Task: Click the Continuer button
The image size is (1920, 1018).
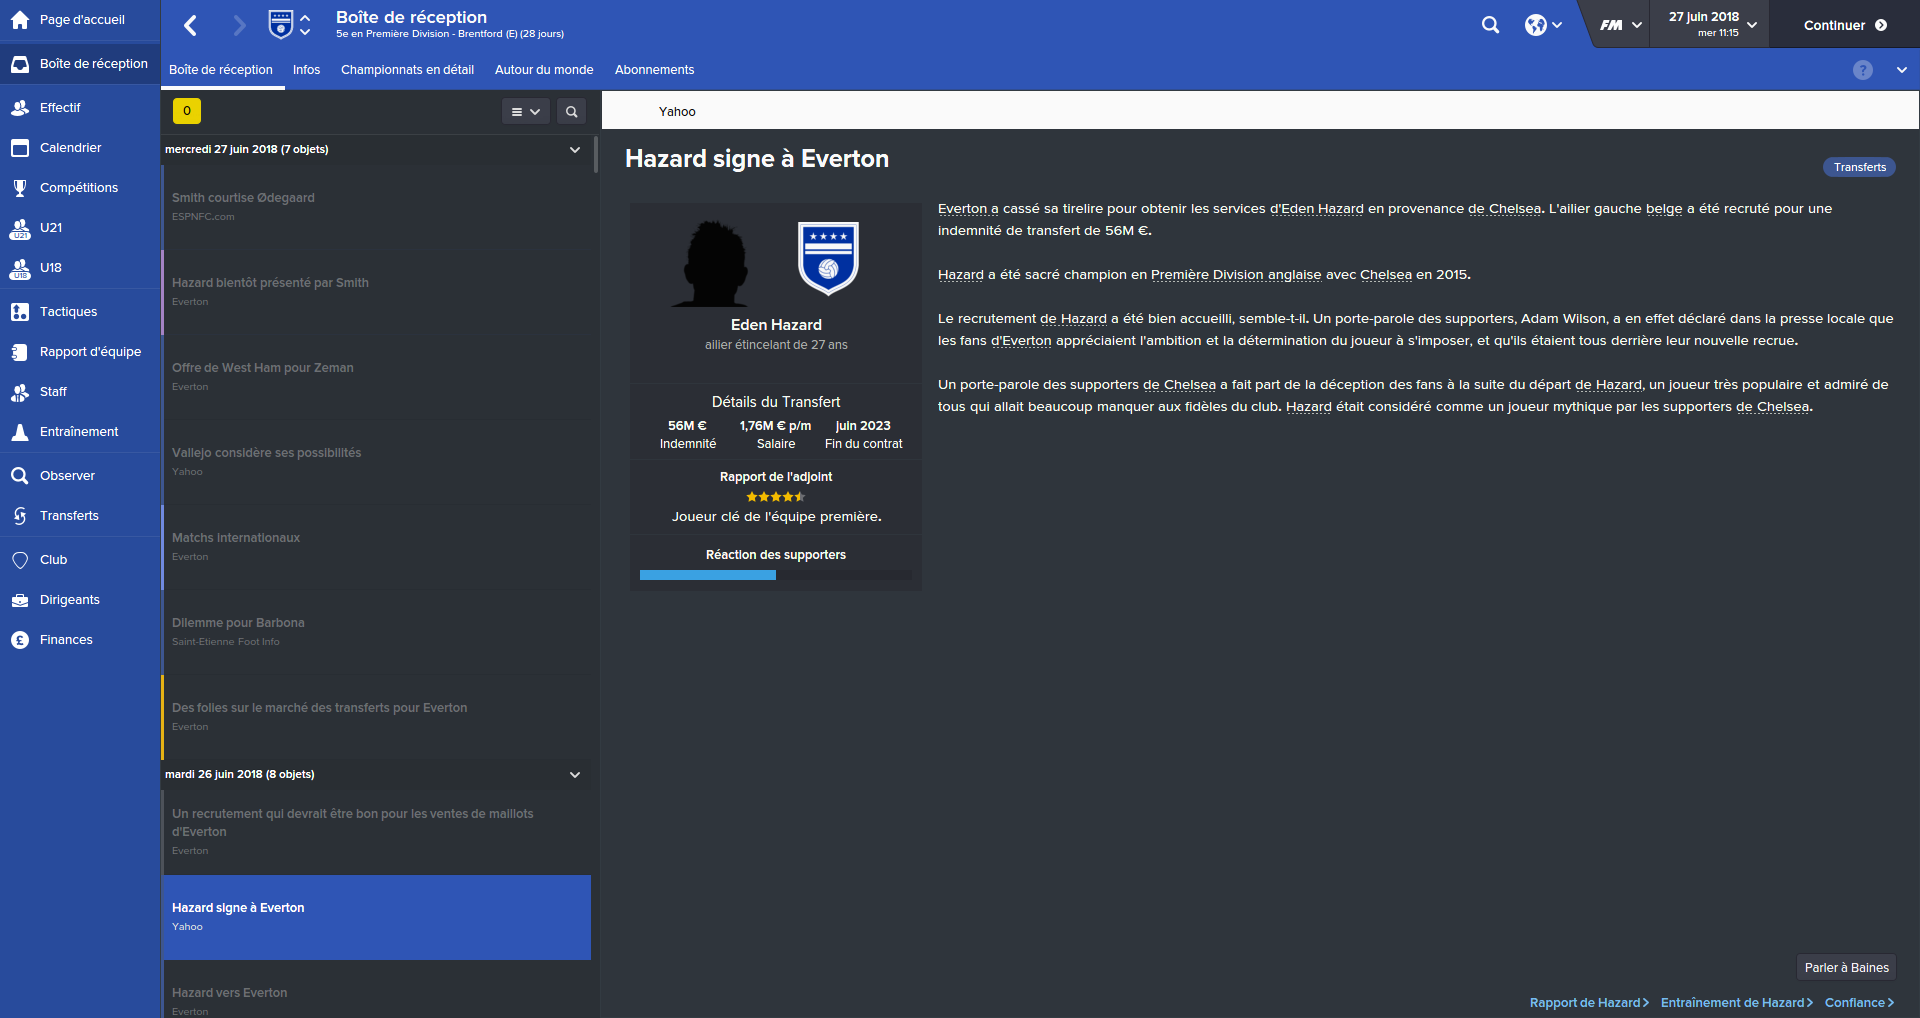Action: tap(1845, 25)
